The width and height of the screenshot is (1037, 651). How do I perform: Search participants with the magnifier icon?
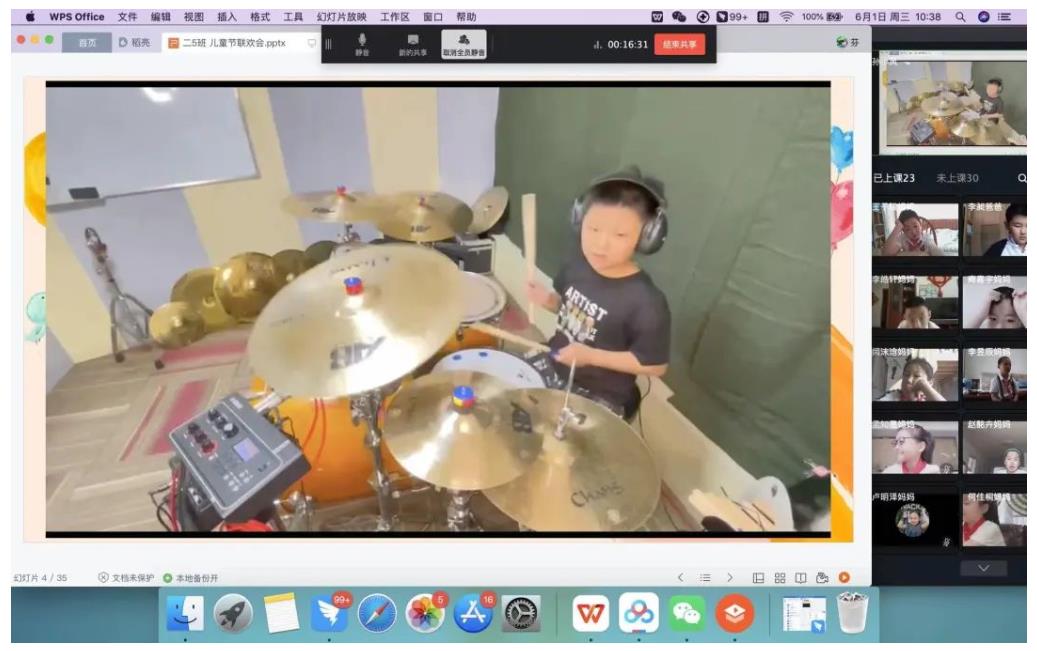1022,178
